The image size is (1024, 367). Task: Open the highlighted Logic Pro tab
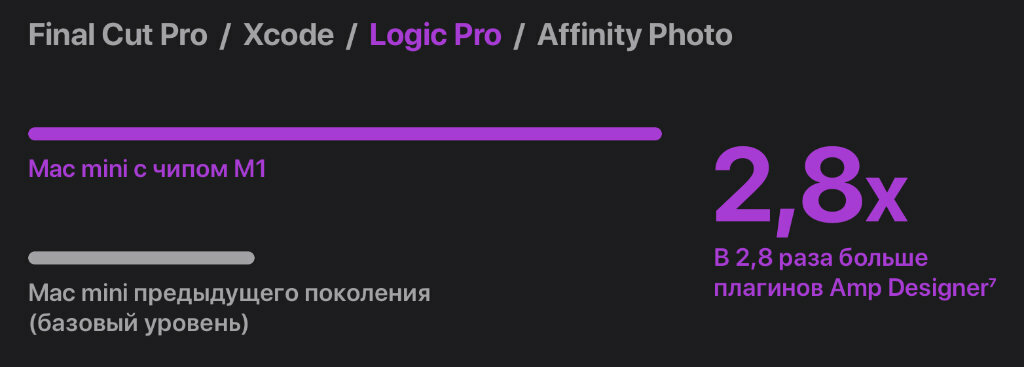(436, 35)
